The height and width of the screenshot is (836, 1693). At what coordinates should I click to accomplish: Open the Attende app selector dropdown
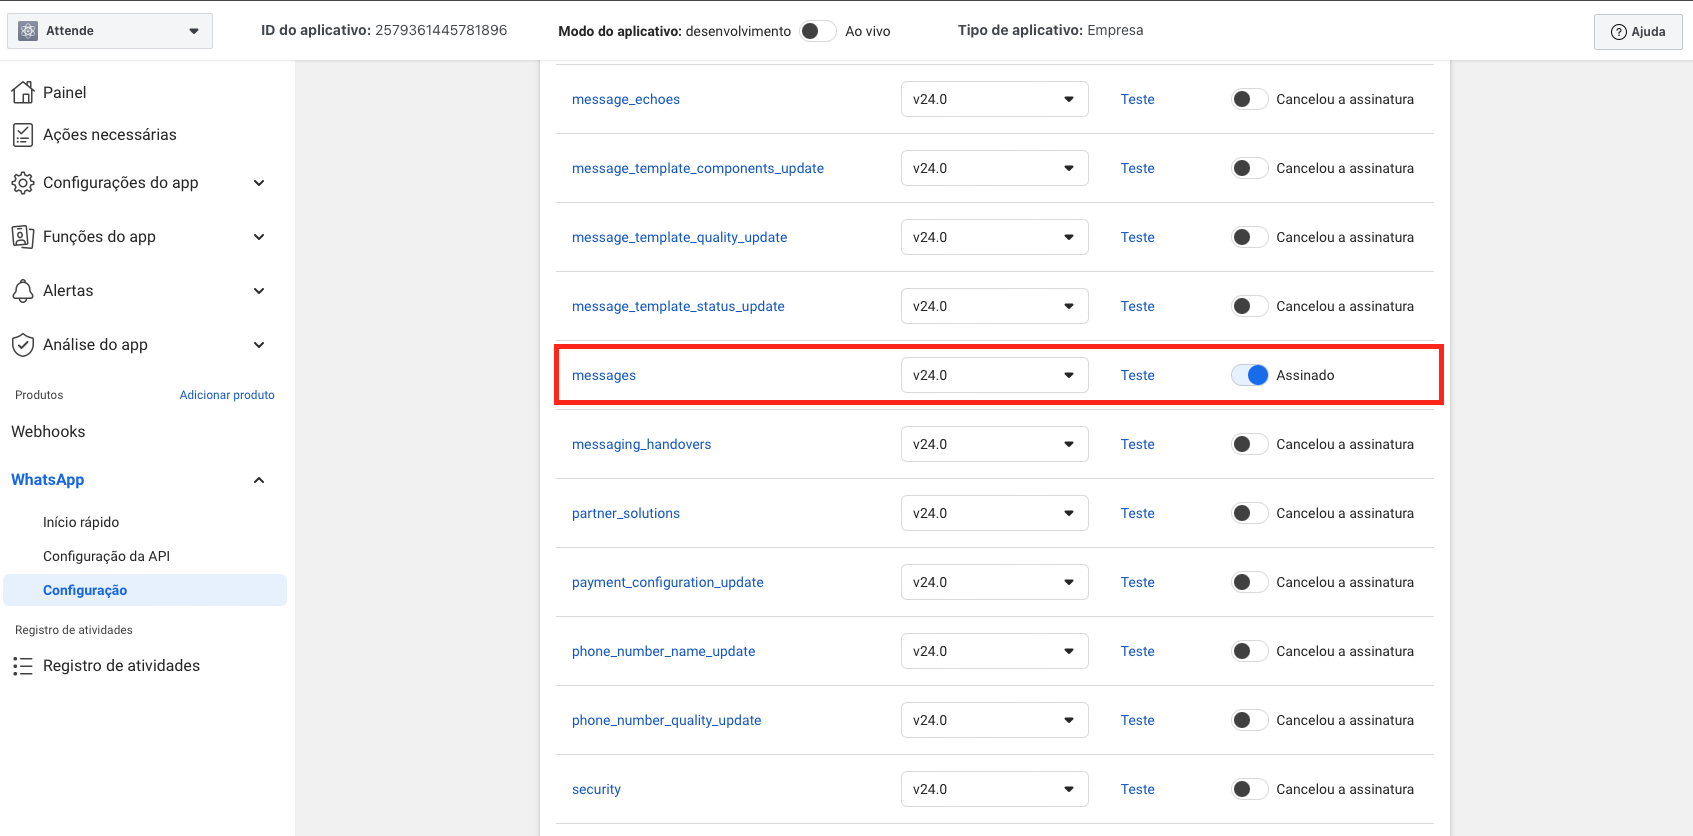[x=110, y=31]
